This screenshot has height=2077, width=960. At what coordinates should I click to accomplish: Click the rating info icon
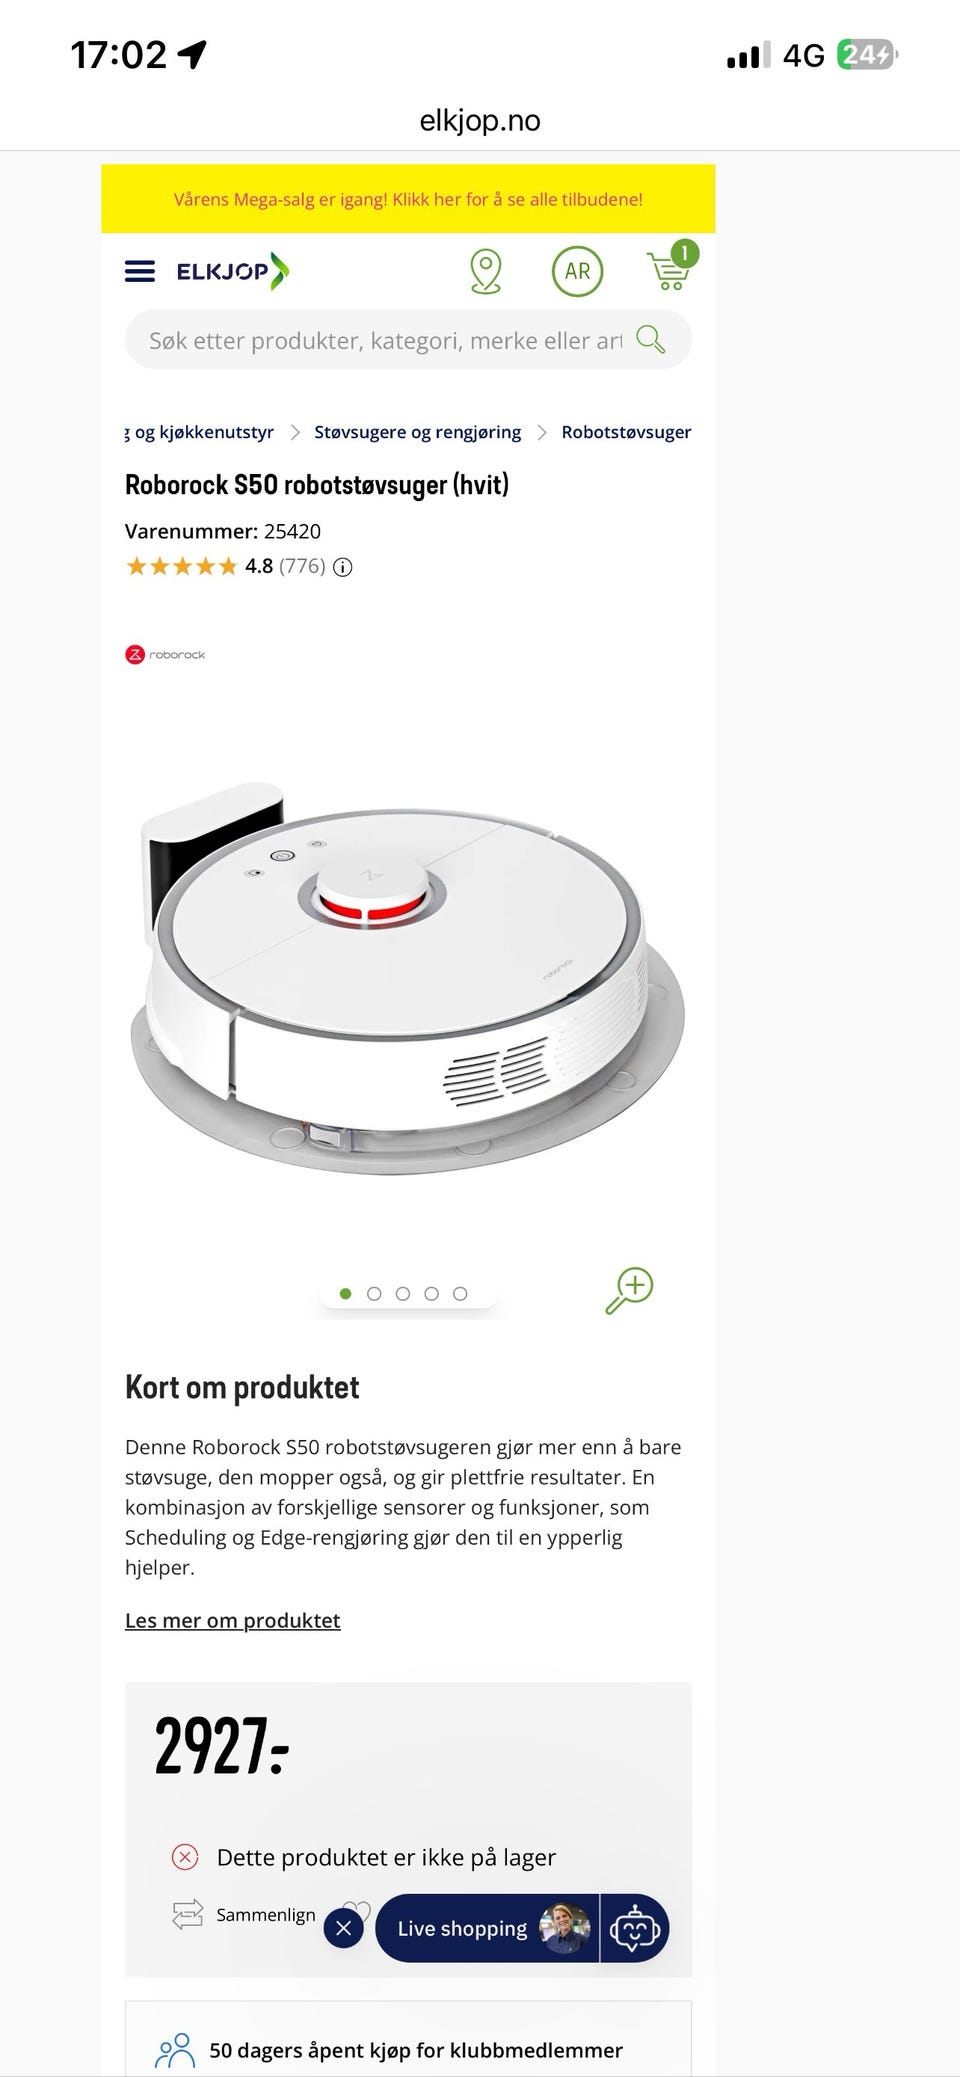coord(343,567)
